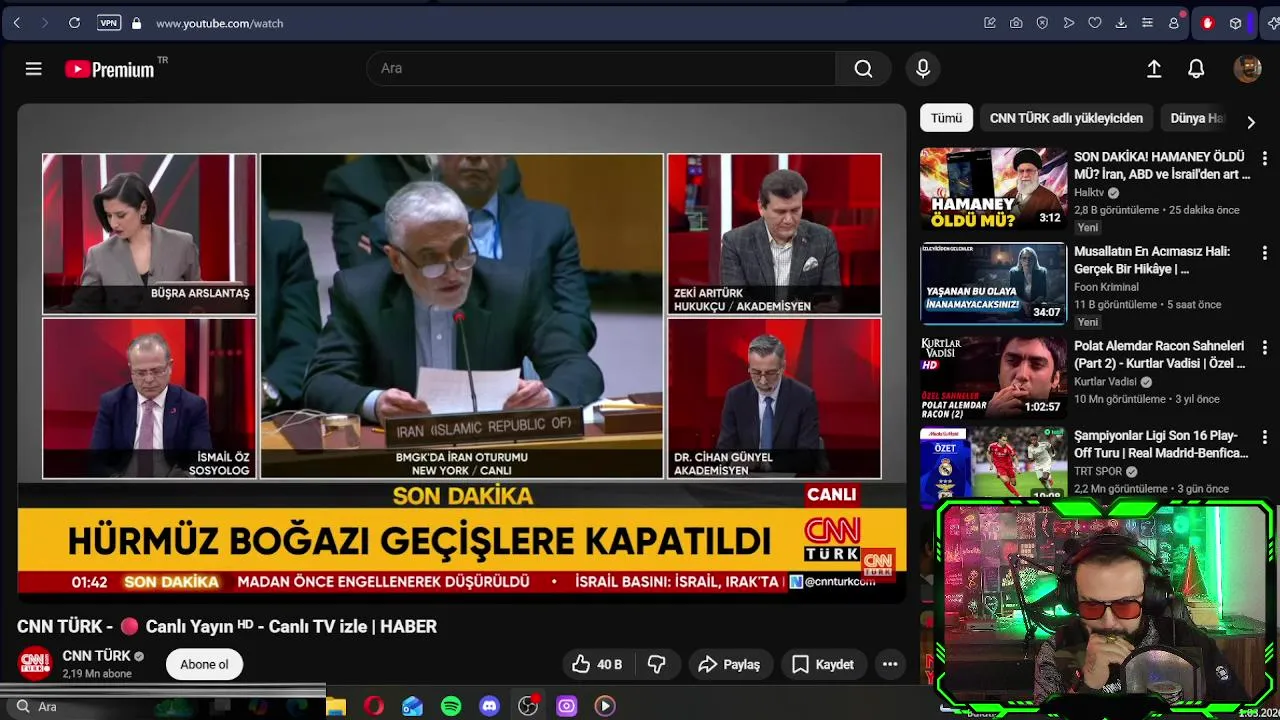Open the CNN TÜRK channel name link
Screen dimensions: 1280x720
pos(96,656)
